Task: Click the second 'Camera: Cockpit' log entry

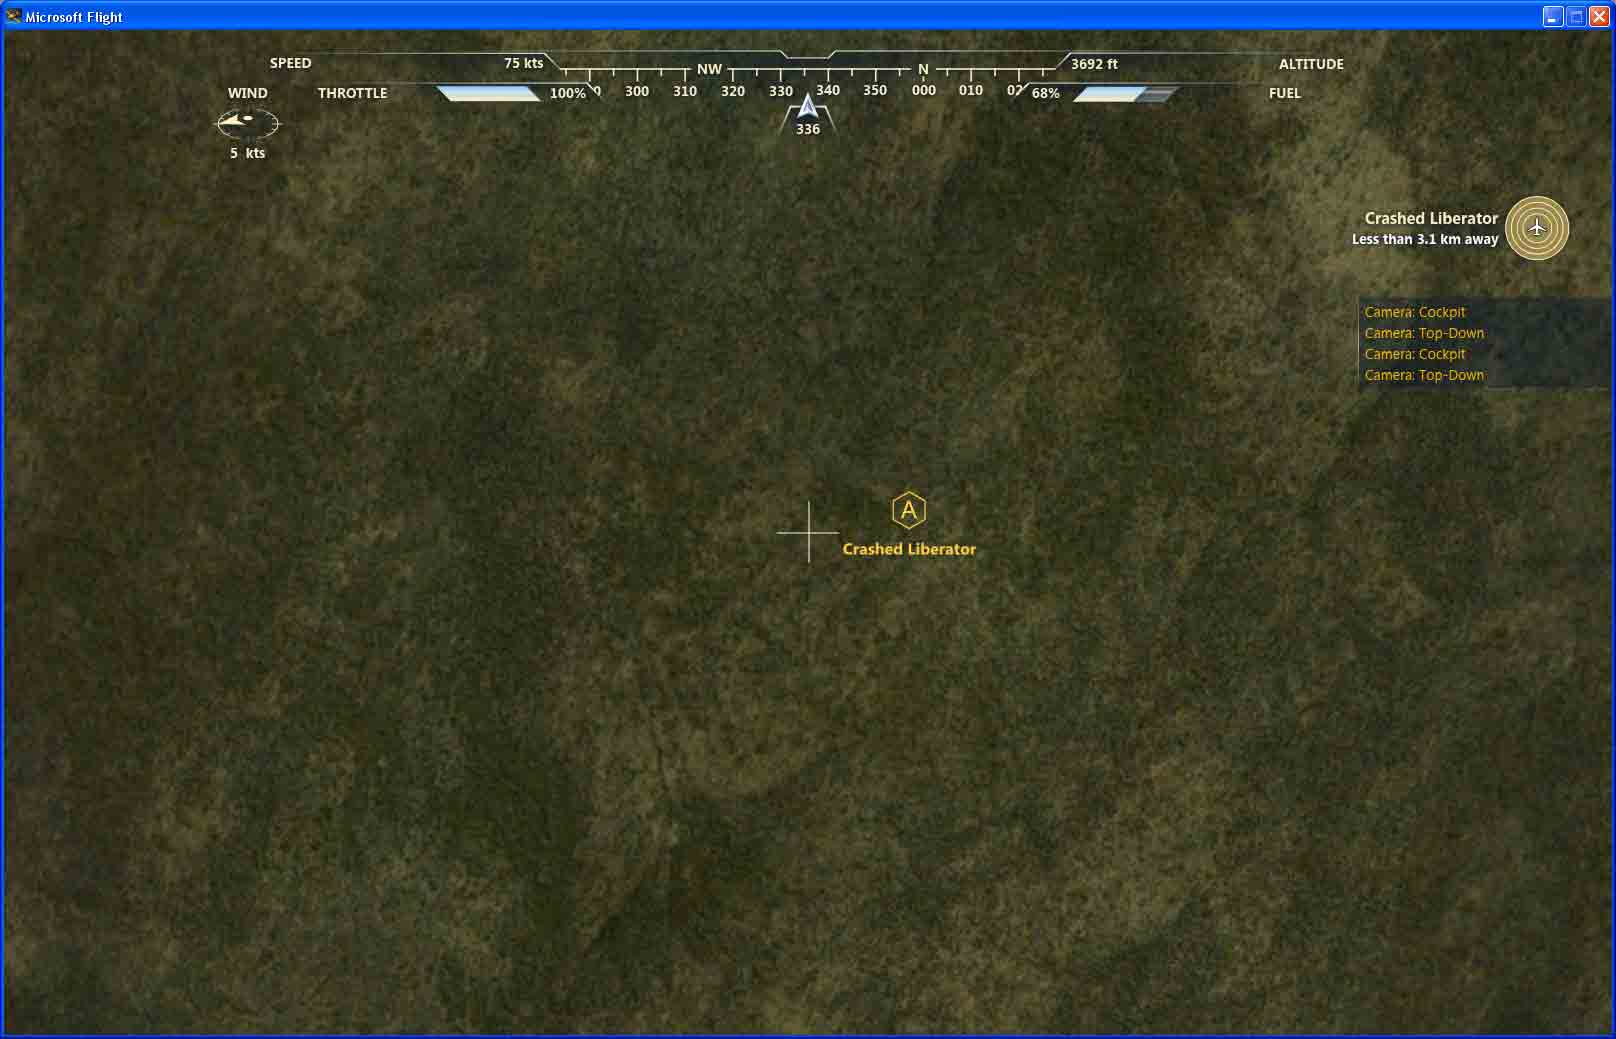Action: point(1415,354)
